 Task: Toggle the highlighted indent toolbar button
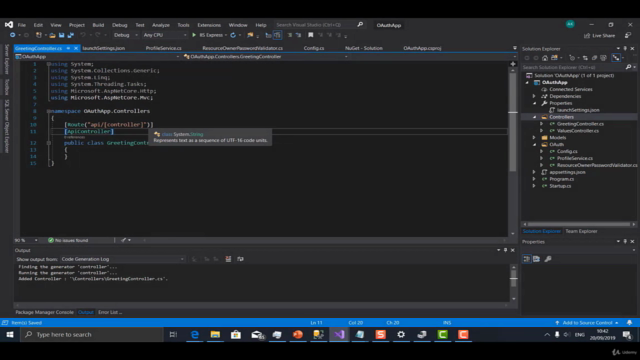click(x=277, y=35)
